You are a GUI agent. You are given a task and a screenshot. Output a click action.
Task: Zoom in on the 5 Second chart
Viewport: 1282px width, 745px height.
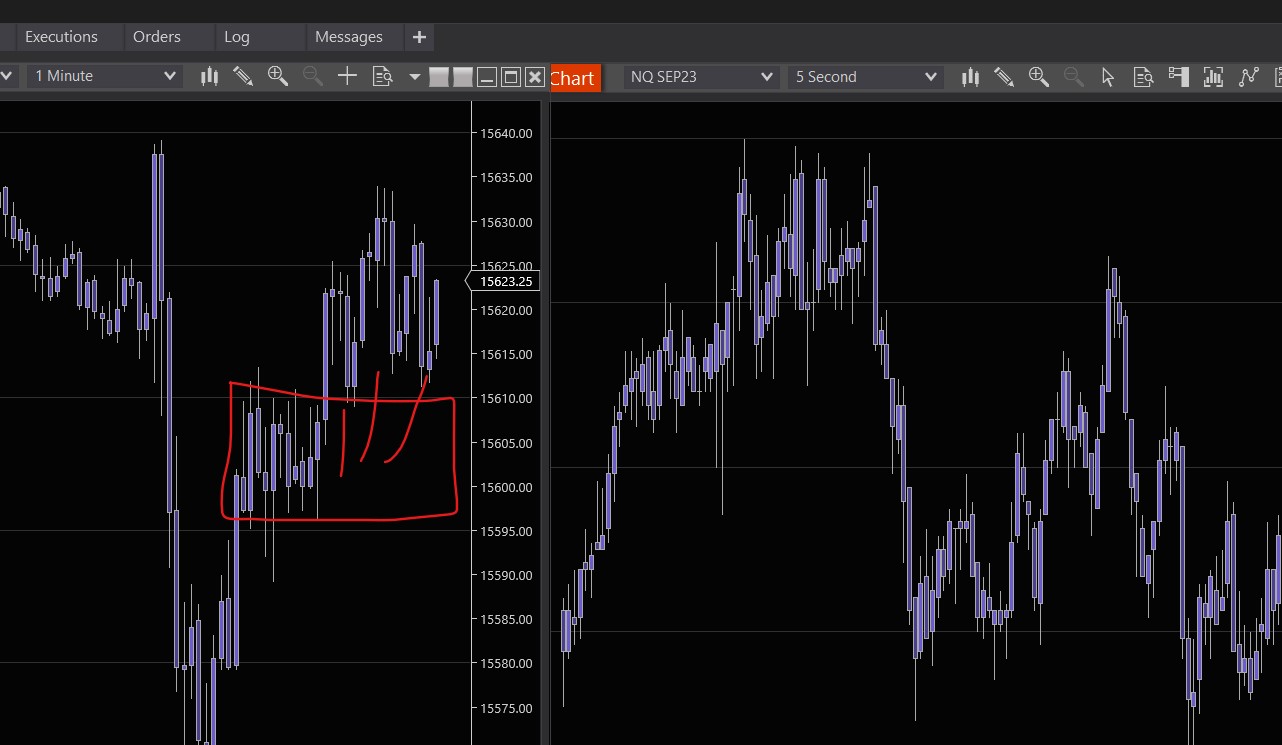pos(1039,77)
